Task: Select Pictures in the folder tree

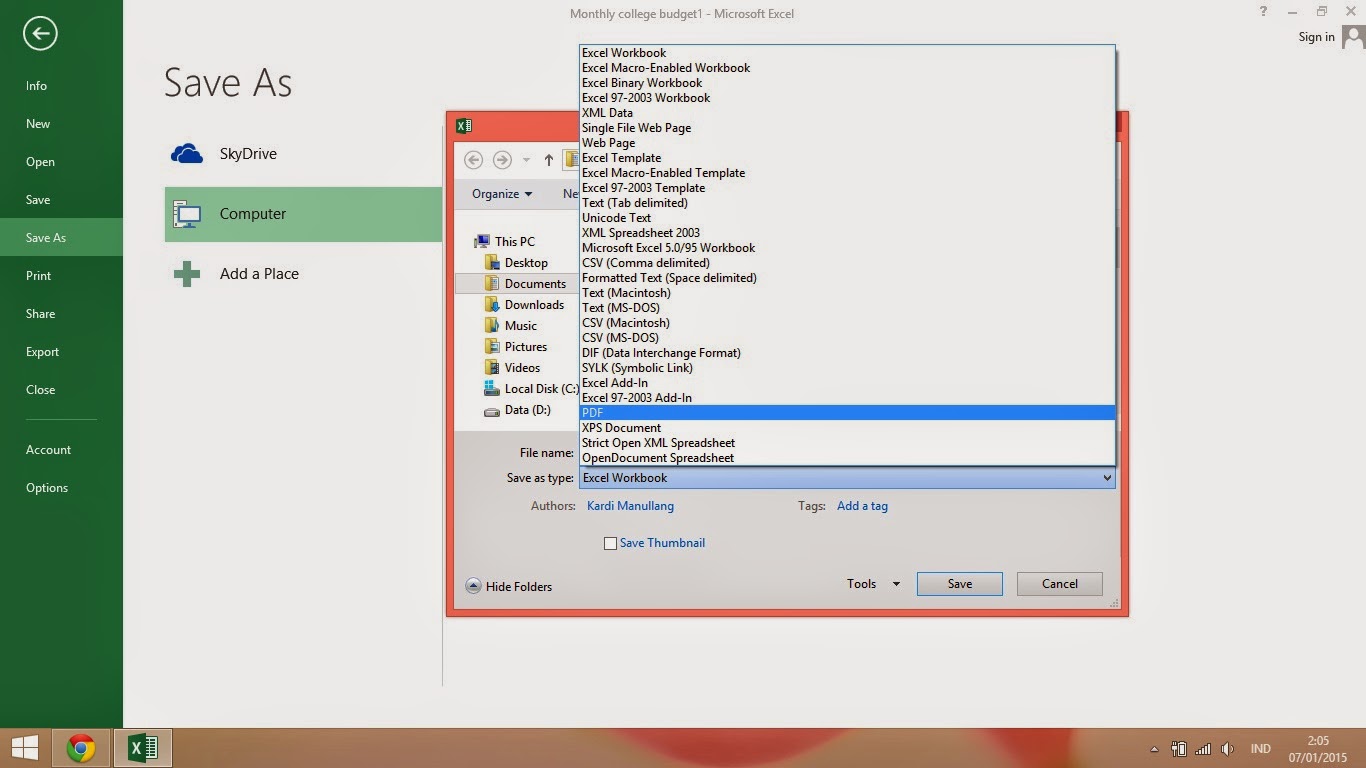Action: [x=515, y=347]
